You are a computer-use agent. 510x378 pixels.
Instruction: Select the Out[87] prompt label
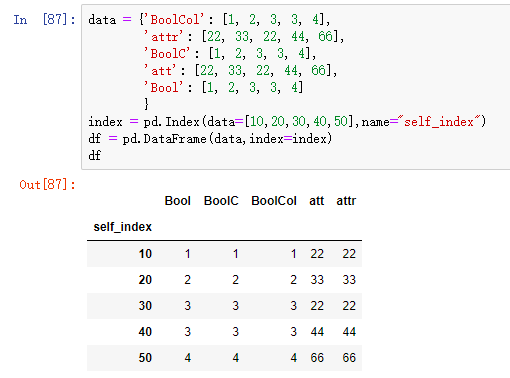tap(48, 184)
